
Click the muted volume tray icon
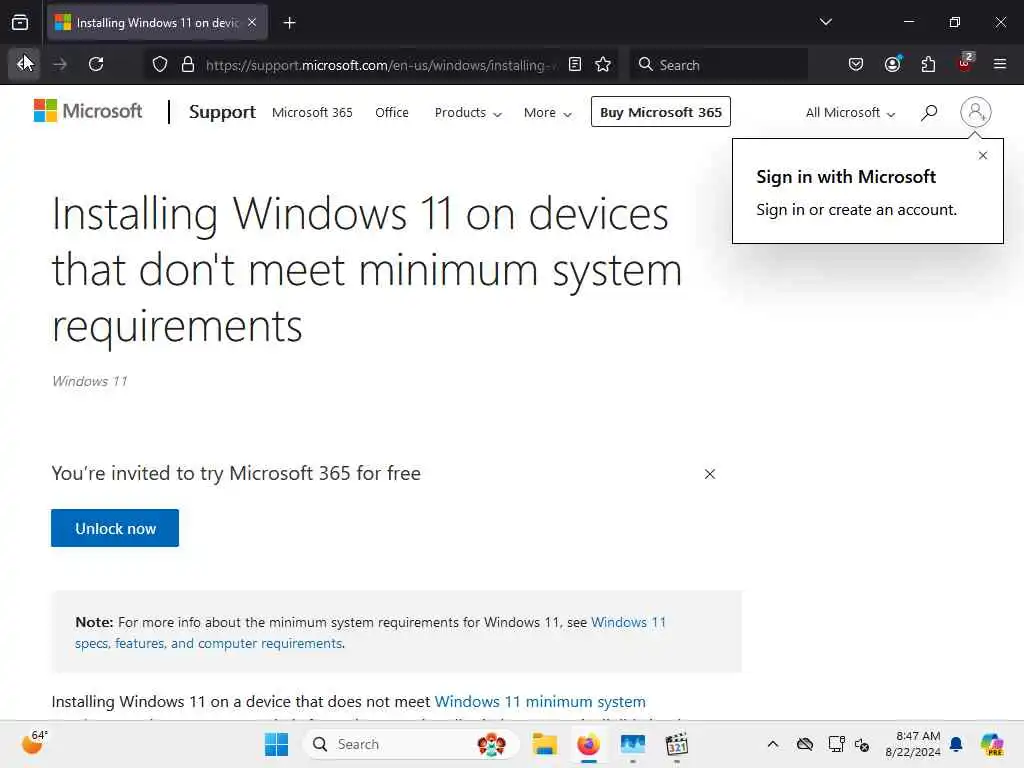pos(862,744)
